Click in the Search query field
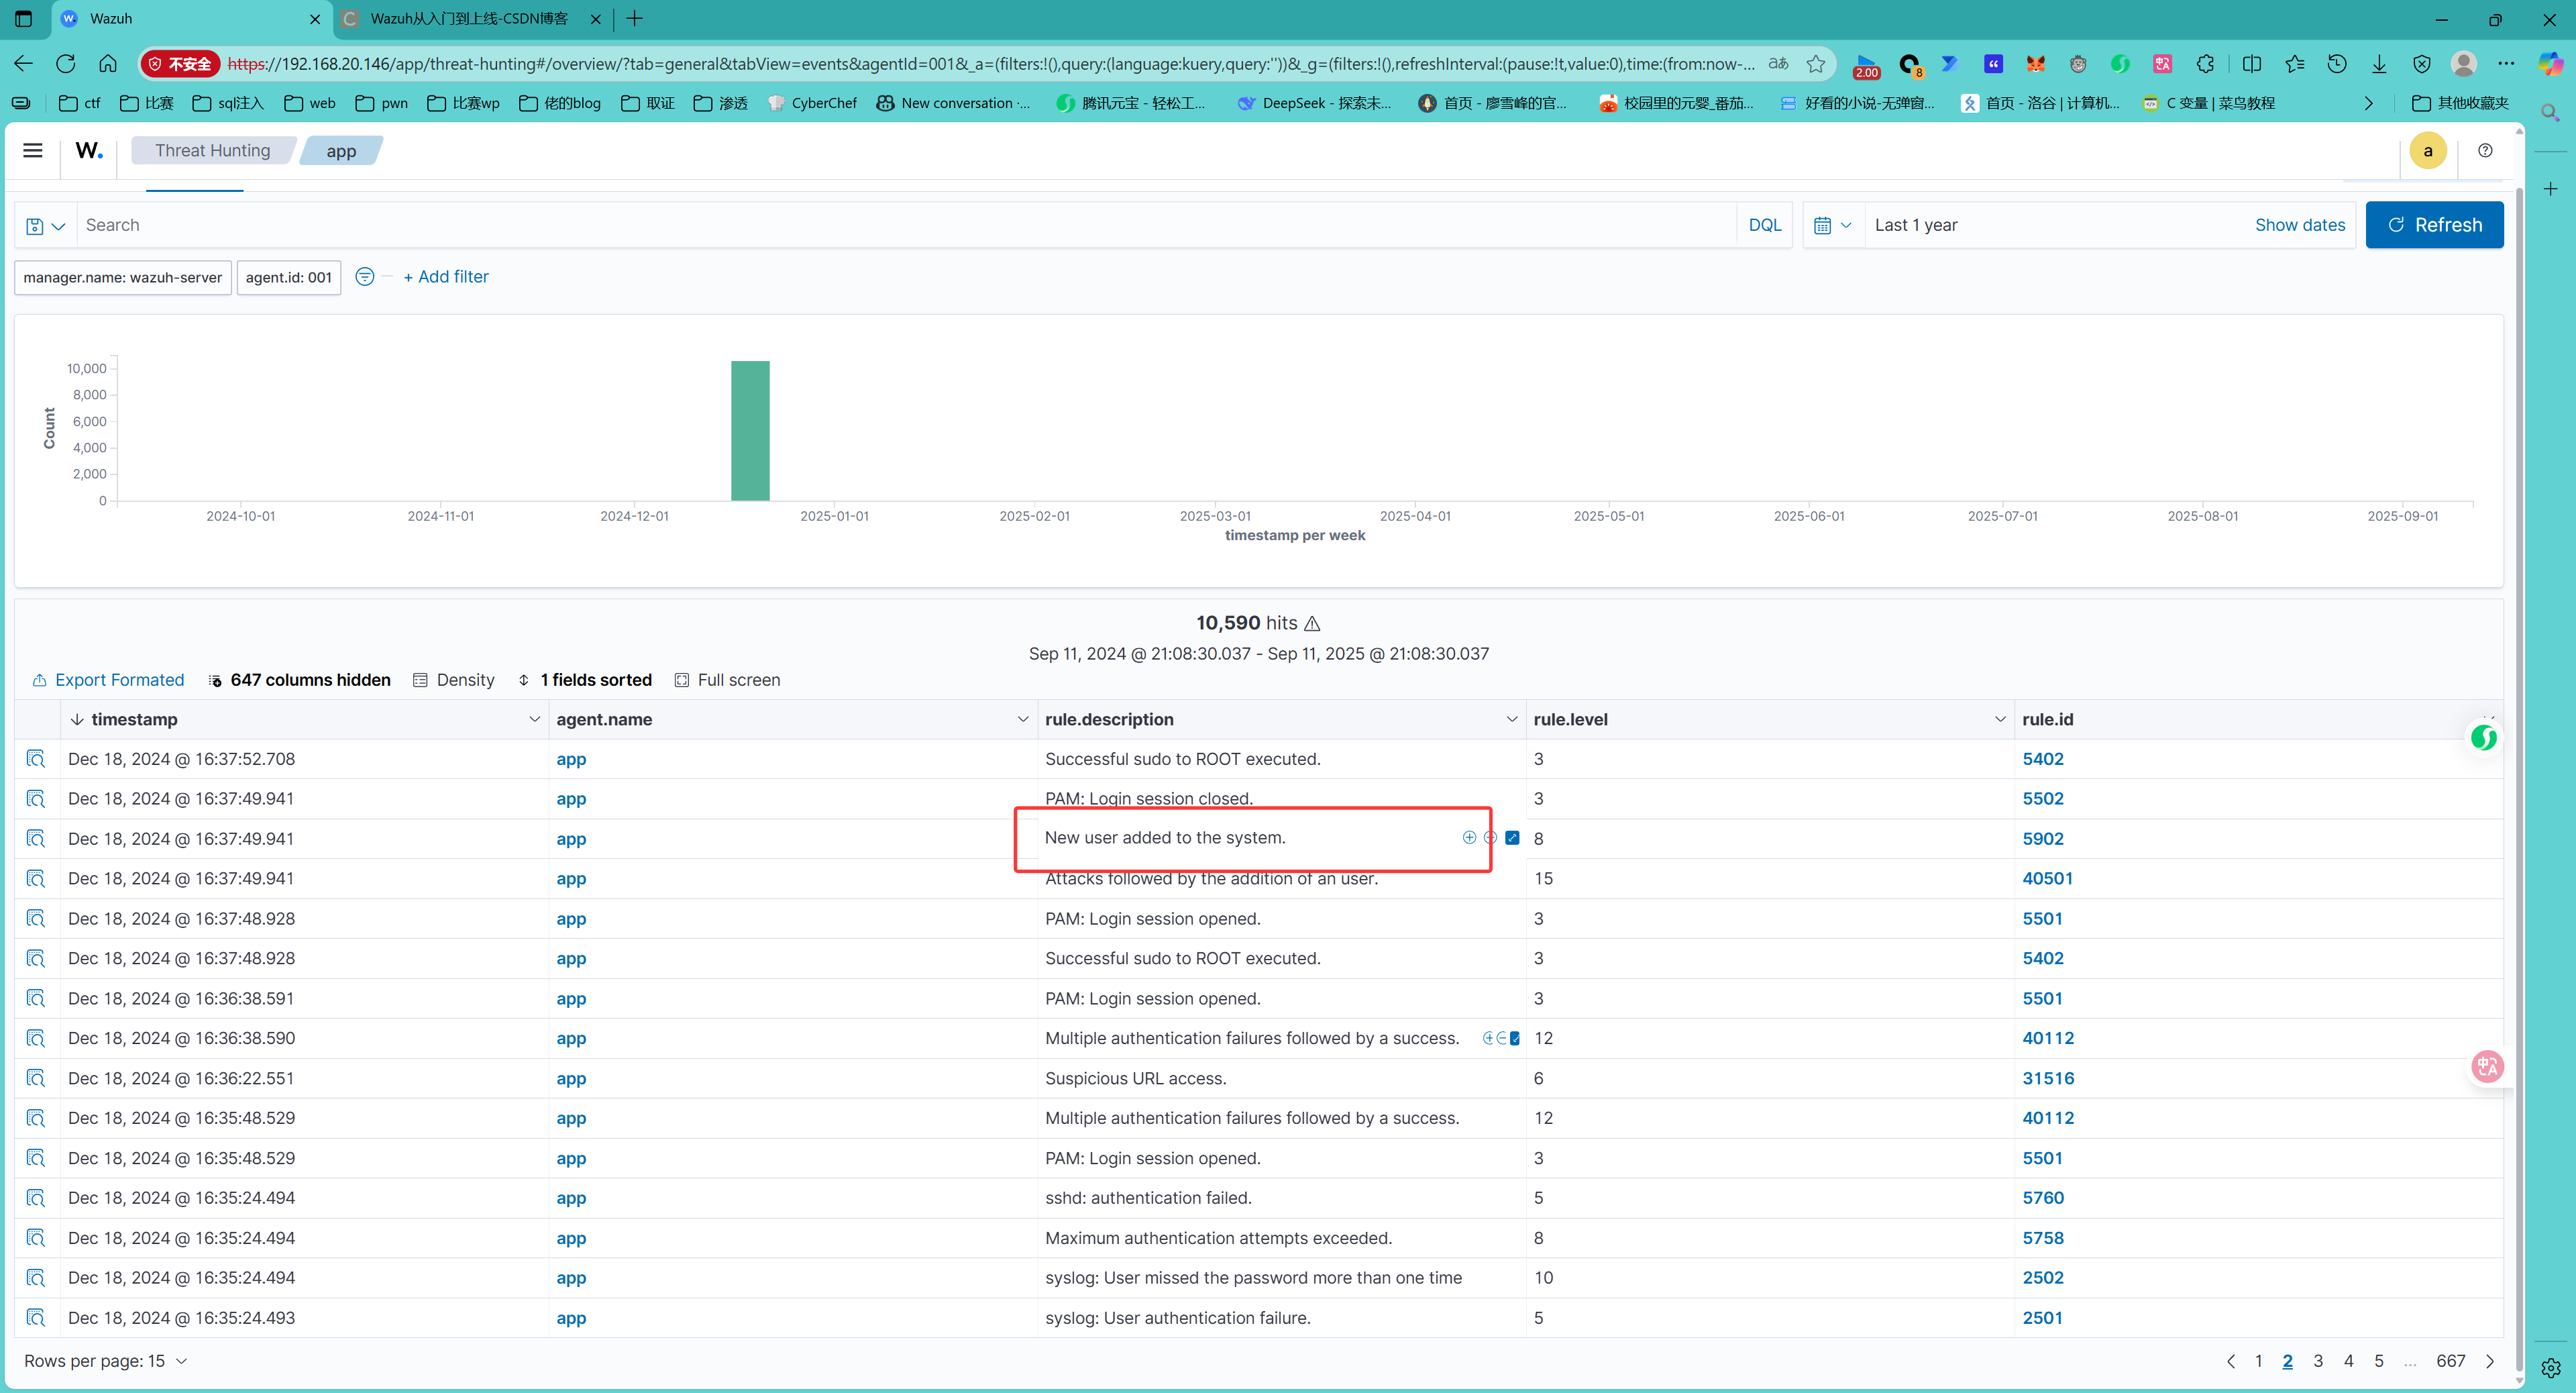The height and width of the screenshot is (1393, 2576). point(900,225)
